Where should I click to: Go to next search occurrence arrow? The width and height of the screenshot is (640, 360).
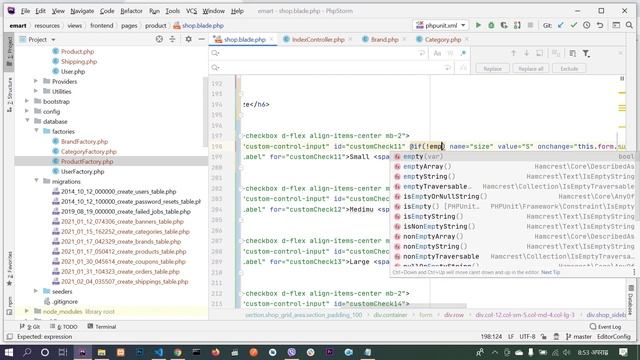pos(527,53)
